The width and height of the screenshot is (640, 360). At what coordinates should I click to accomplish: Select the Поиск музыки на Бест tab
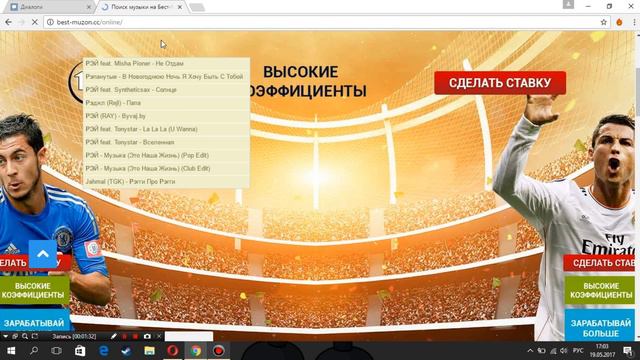tap(141, 7)
